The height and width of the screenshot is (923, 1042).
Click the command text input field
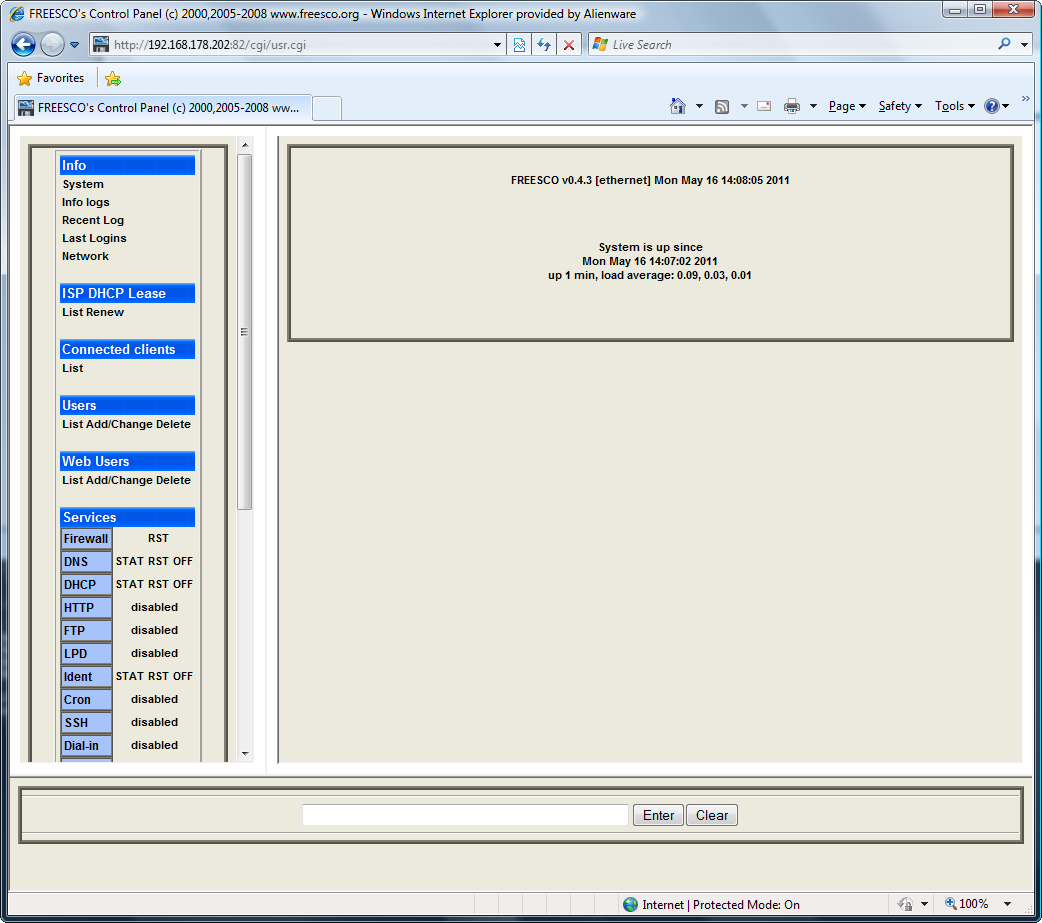pos(465,815)
